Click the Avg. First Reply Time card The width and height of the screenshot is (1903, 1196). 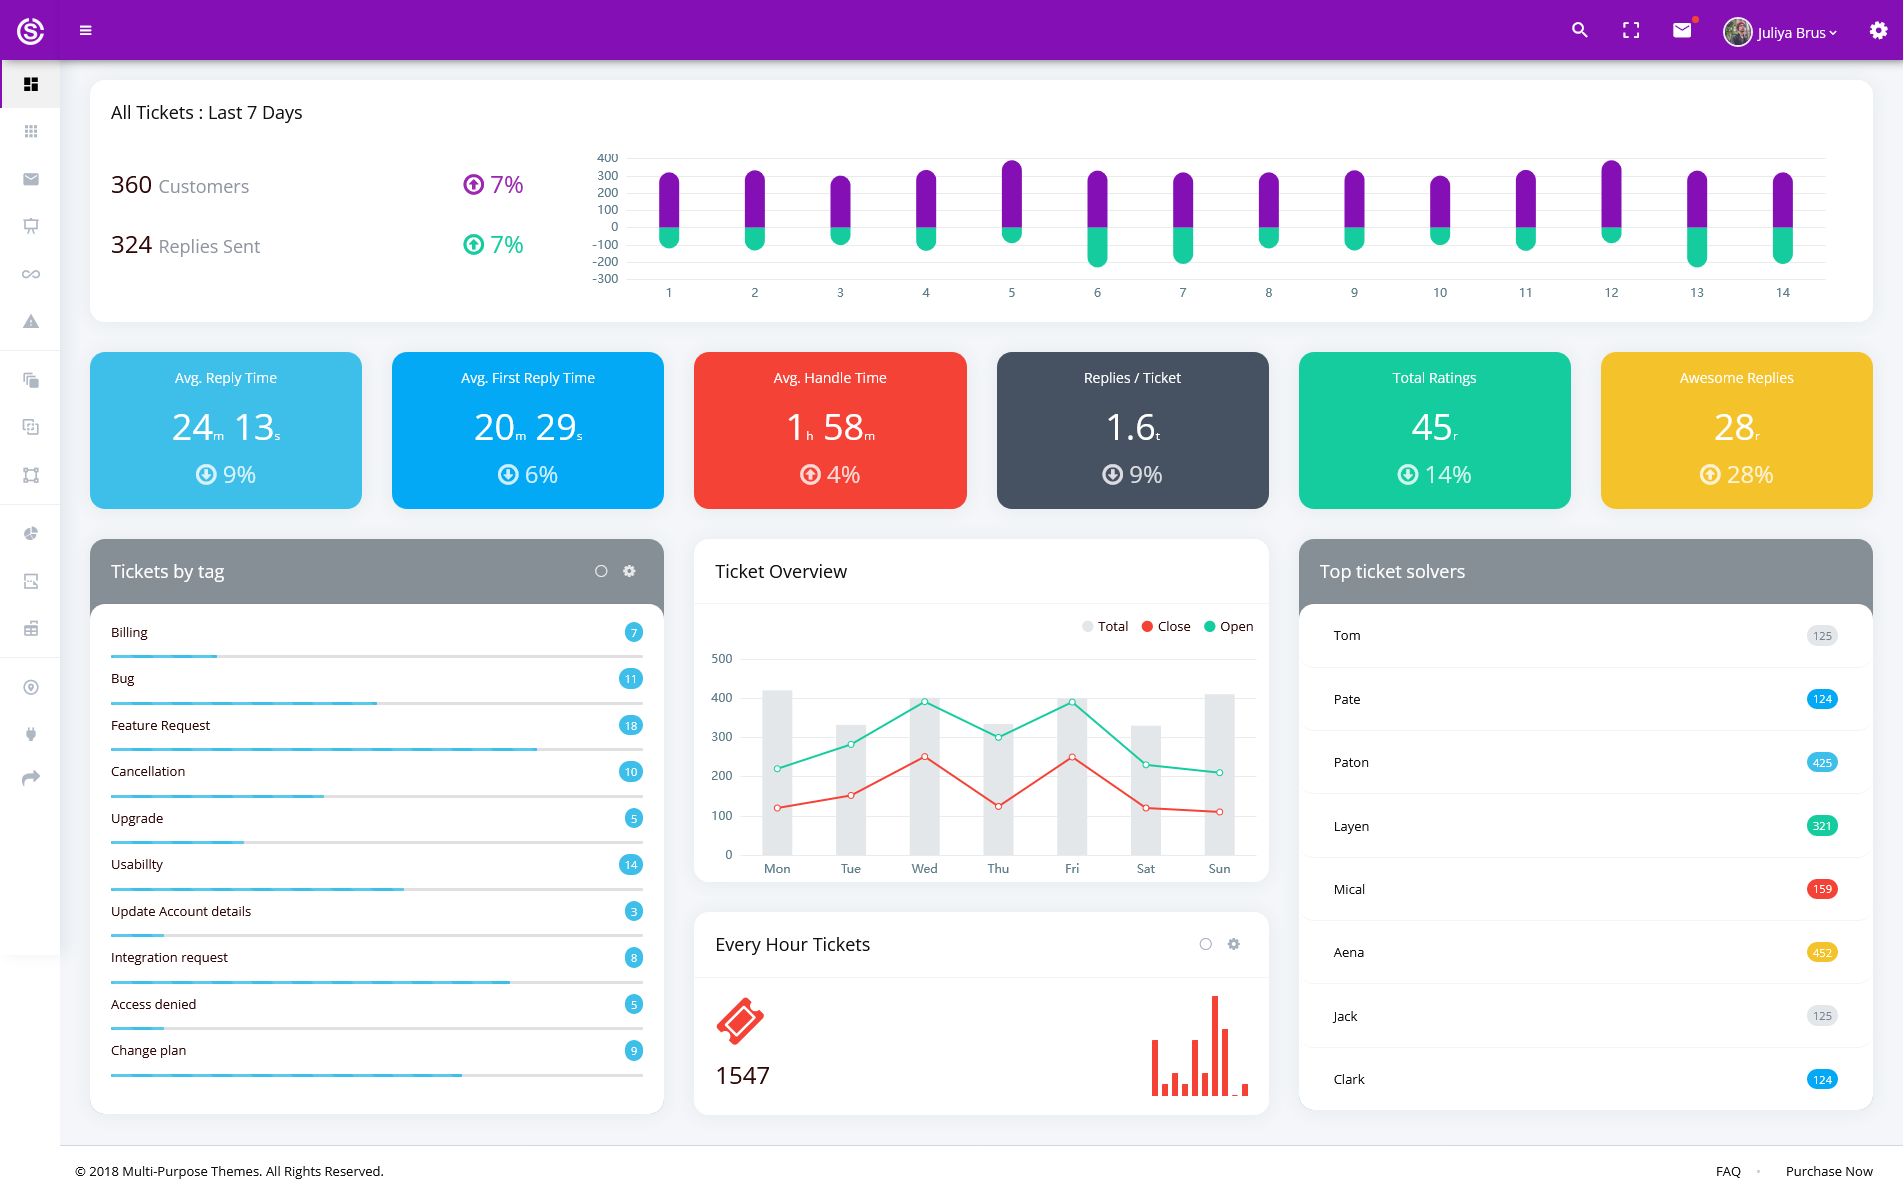(528, 430)
